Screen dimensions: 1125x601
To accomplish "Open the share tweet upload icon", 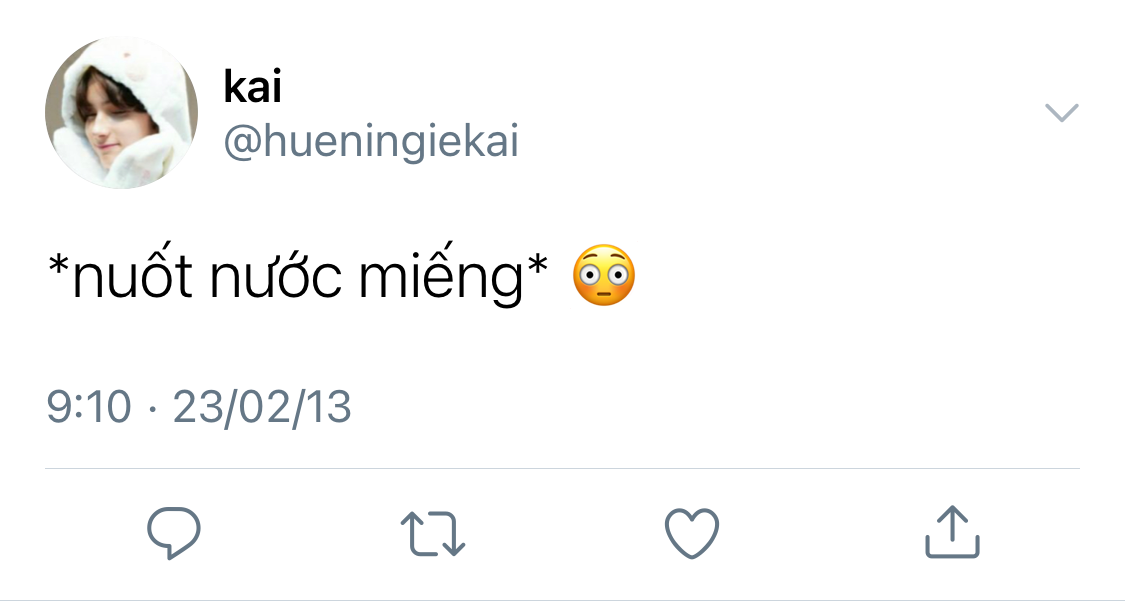I will pyautogui.click(x=952, y=531).
